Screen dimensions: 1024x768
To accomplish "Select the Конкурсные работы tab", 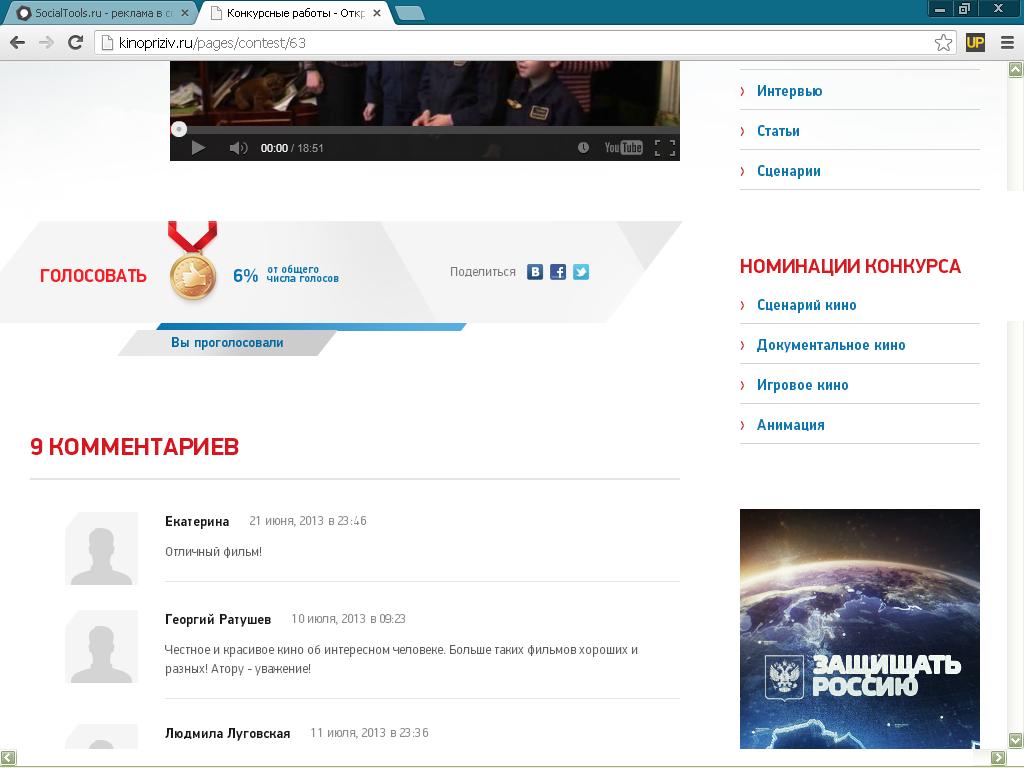I will pos(295,13).
